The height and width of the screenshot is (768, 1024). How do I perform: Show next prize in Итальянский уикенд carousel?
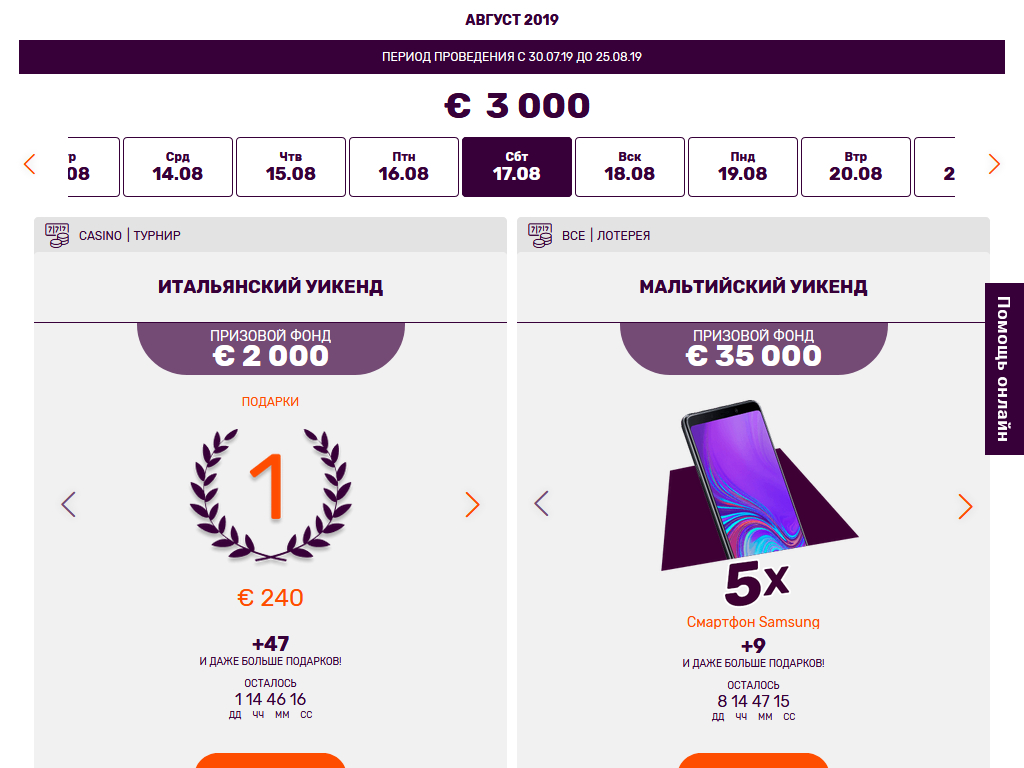(x=472, y=504)
